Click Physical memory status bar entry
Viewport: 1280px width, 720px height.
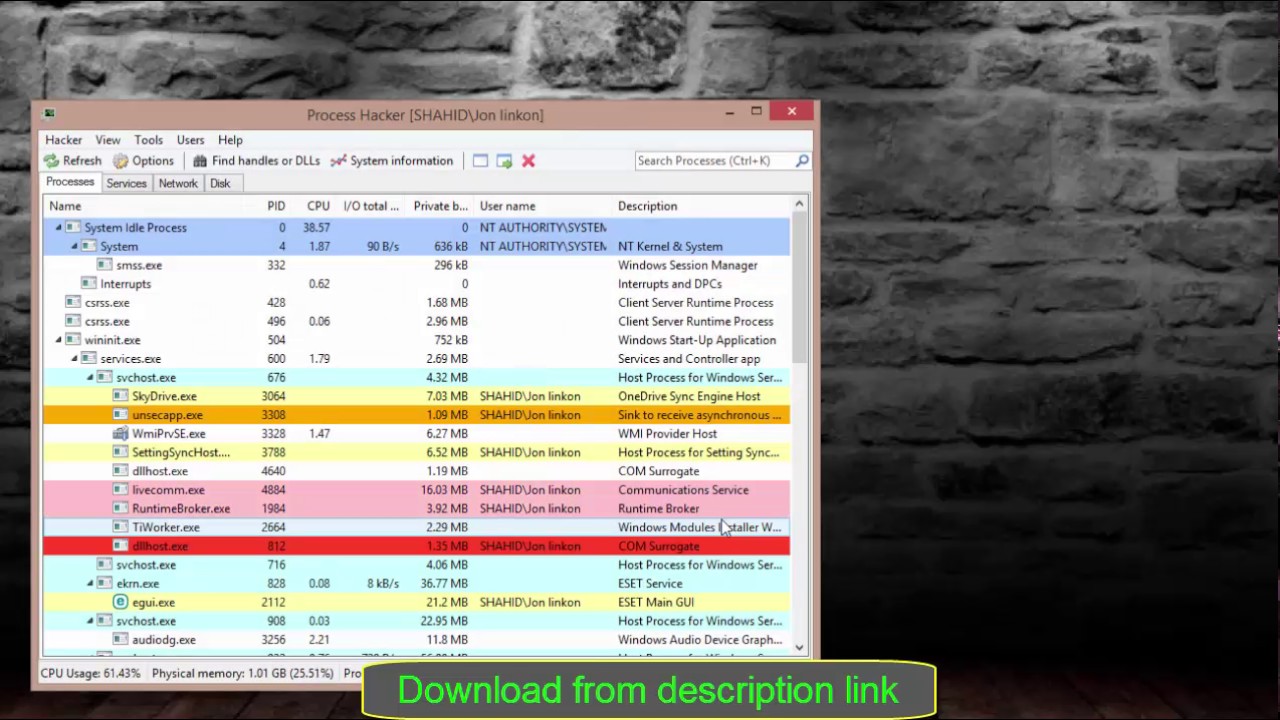tap(242, 674)
